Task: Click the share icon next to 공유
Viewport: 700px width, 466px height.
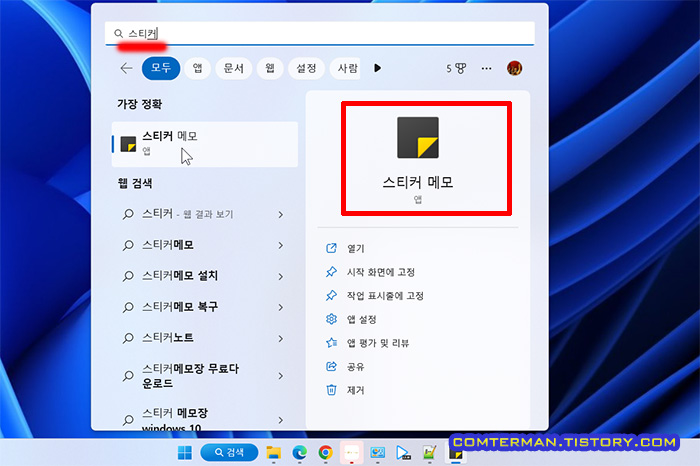Action: (x=331, y=366)
